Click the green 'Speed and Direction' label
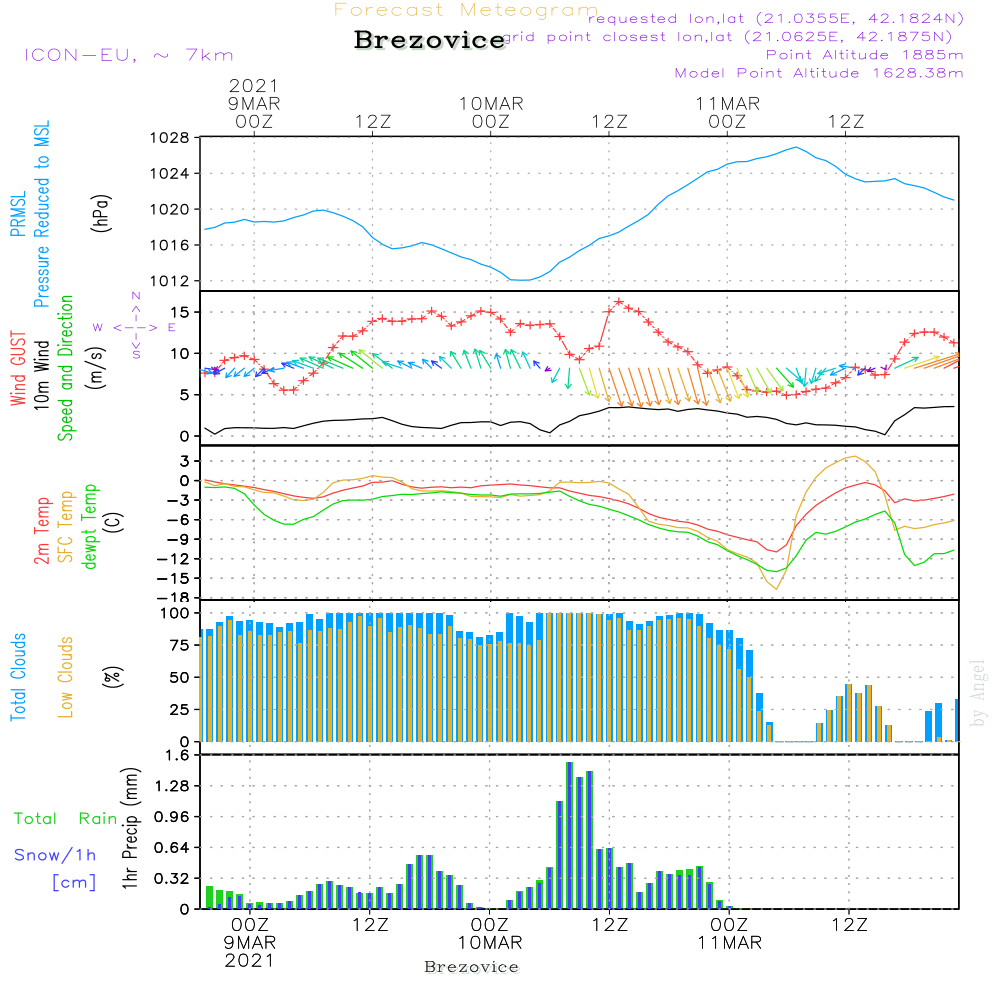Screen dimensions: 1000x1000 pyautogui.click(x=66, y=368)
